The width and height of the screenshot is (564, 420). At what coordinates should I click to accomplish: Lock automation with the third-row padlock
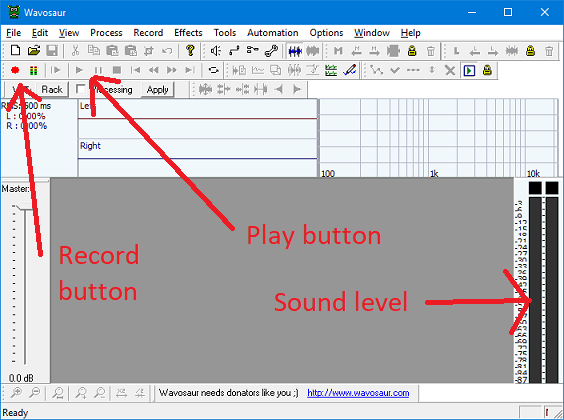(x=487, y=70)
